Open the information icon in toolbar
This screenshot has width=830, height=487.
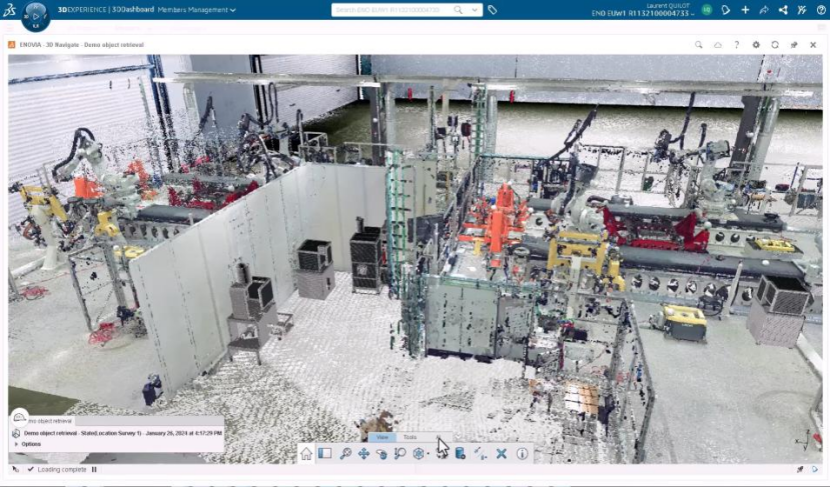pyautogui.click(x=522, y=454)
